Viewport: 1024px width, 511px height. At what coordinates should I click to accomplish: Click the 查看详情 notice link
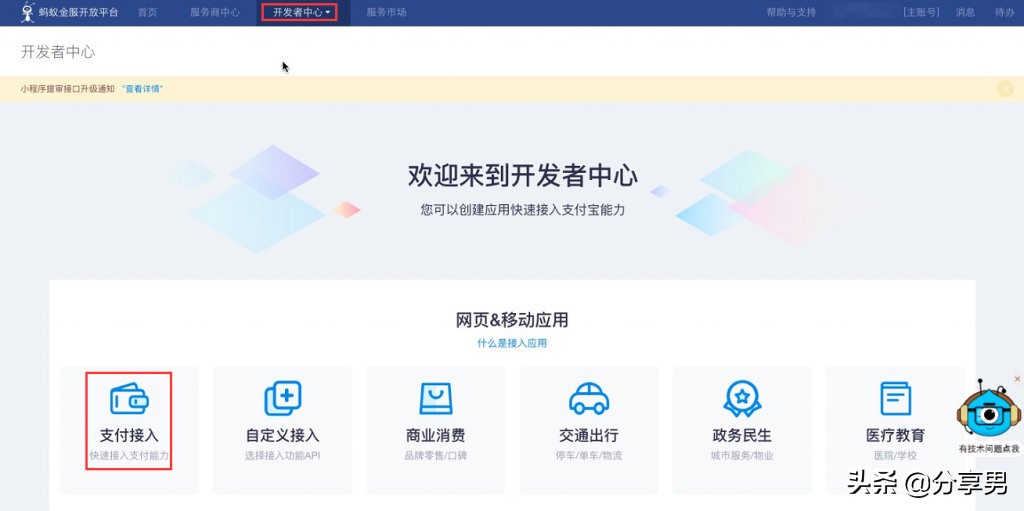click(142, 89)
